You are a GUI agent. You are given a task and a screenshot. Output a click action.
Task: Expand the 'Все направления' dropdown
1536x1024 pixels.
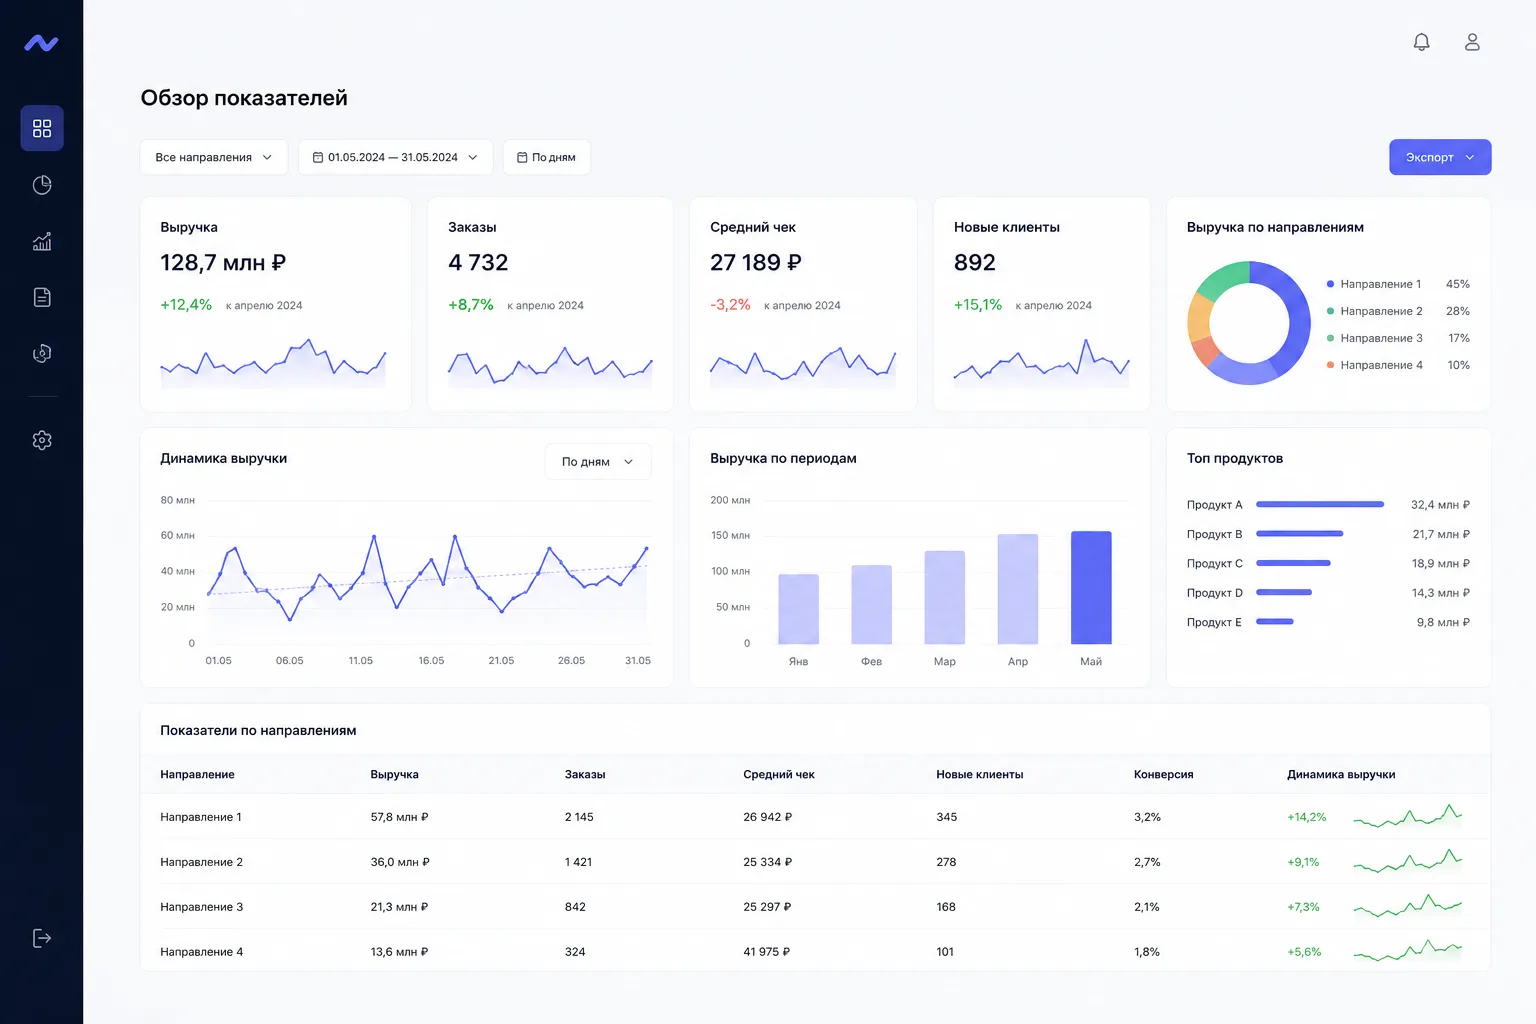pos(214,157)
